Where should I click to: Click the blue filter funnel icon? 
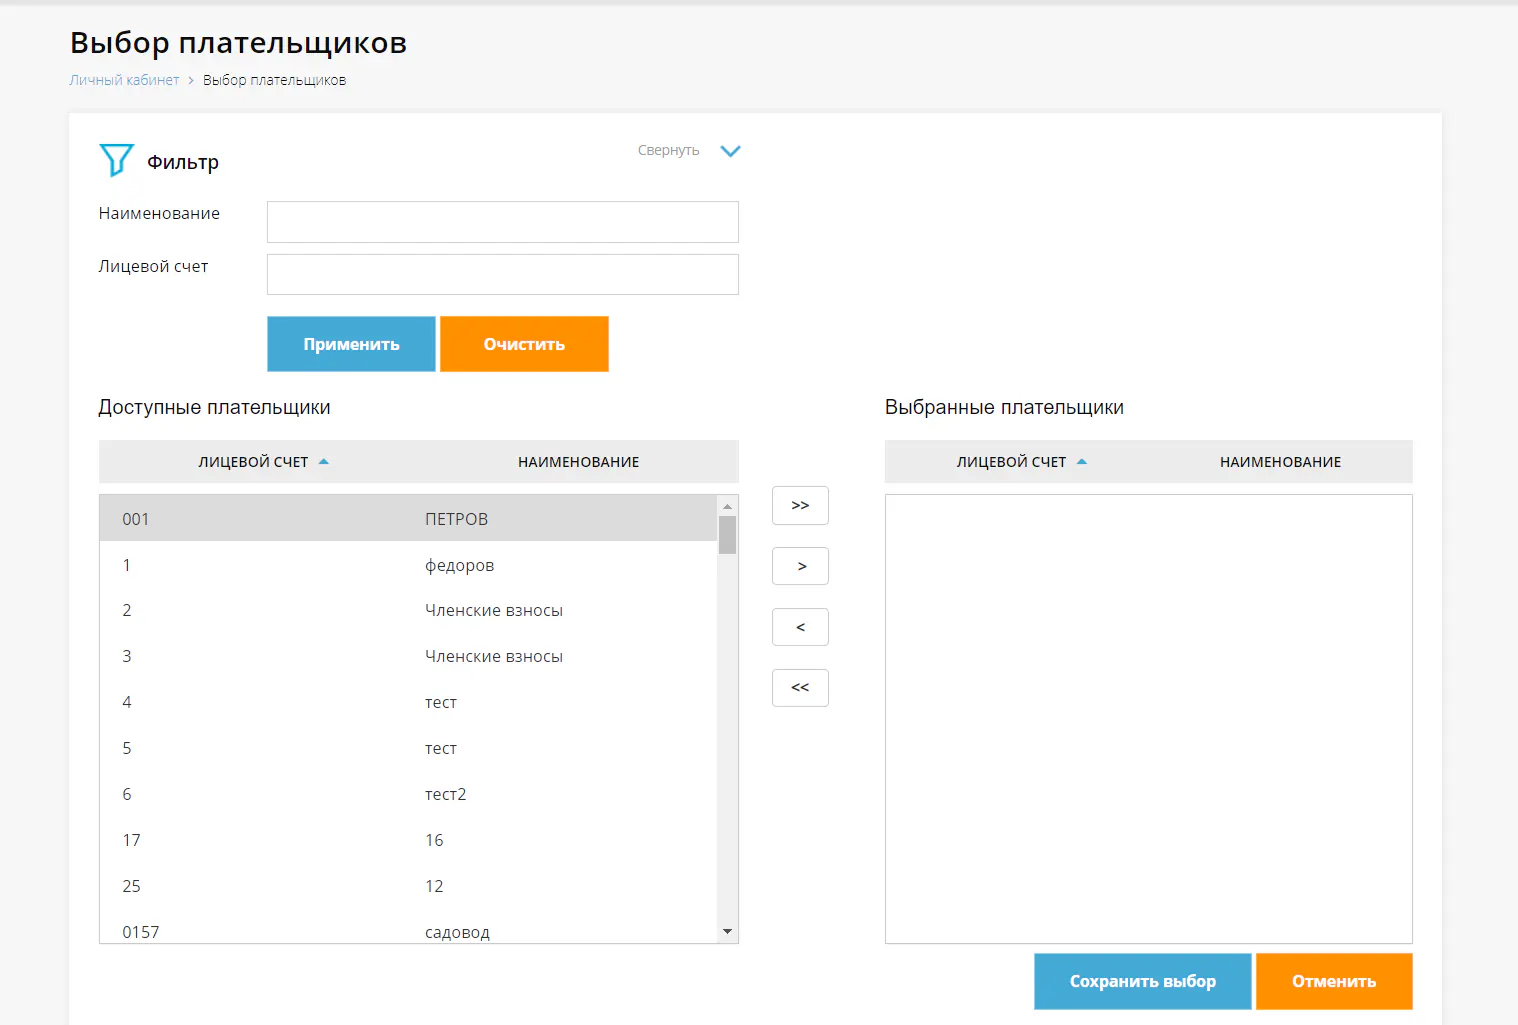coord(116,160)
